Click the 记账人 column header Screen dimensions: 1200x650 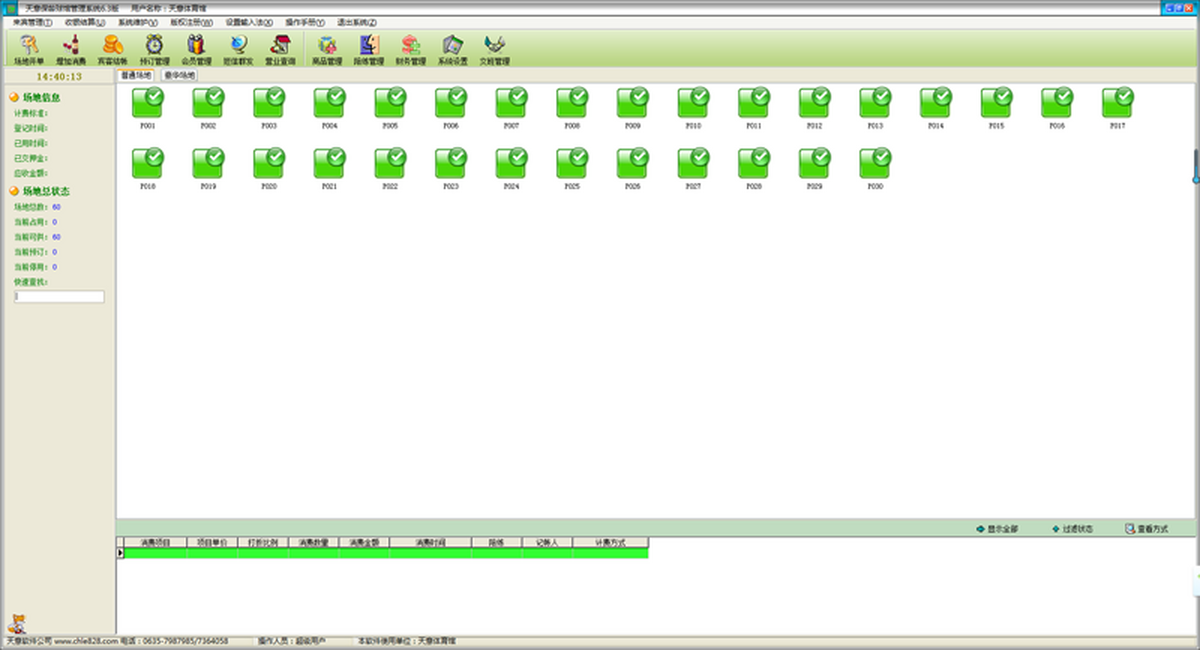pos(547,542)
